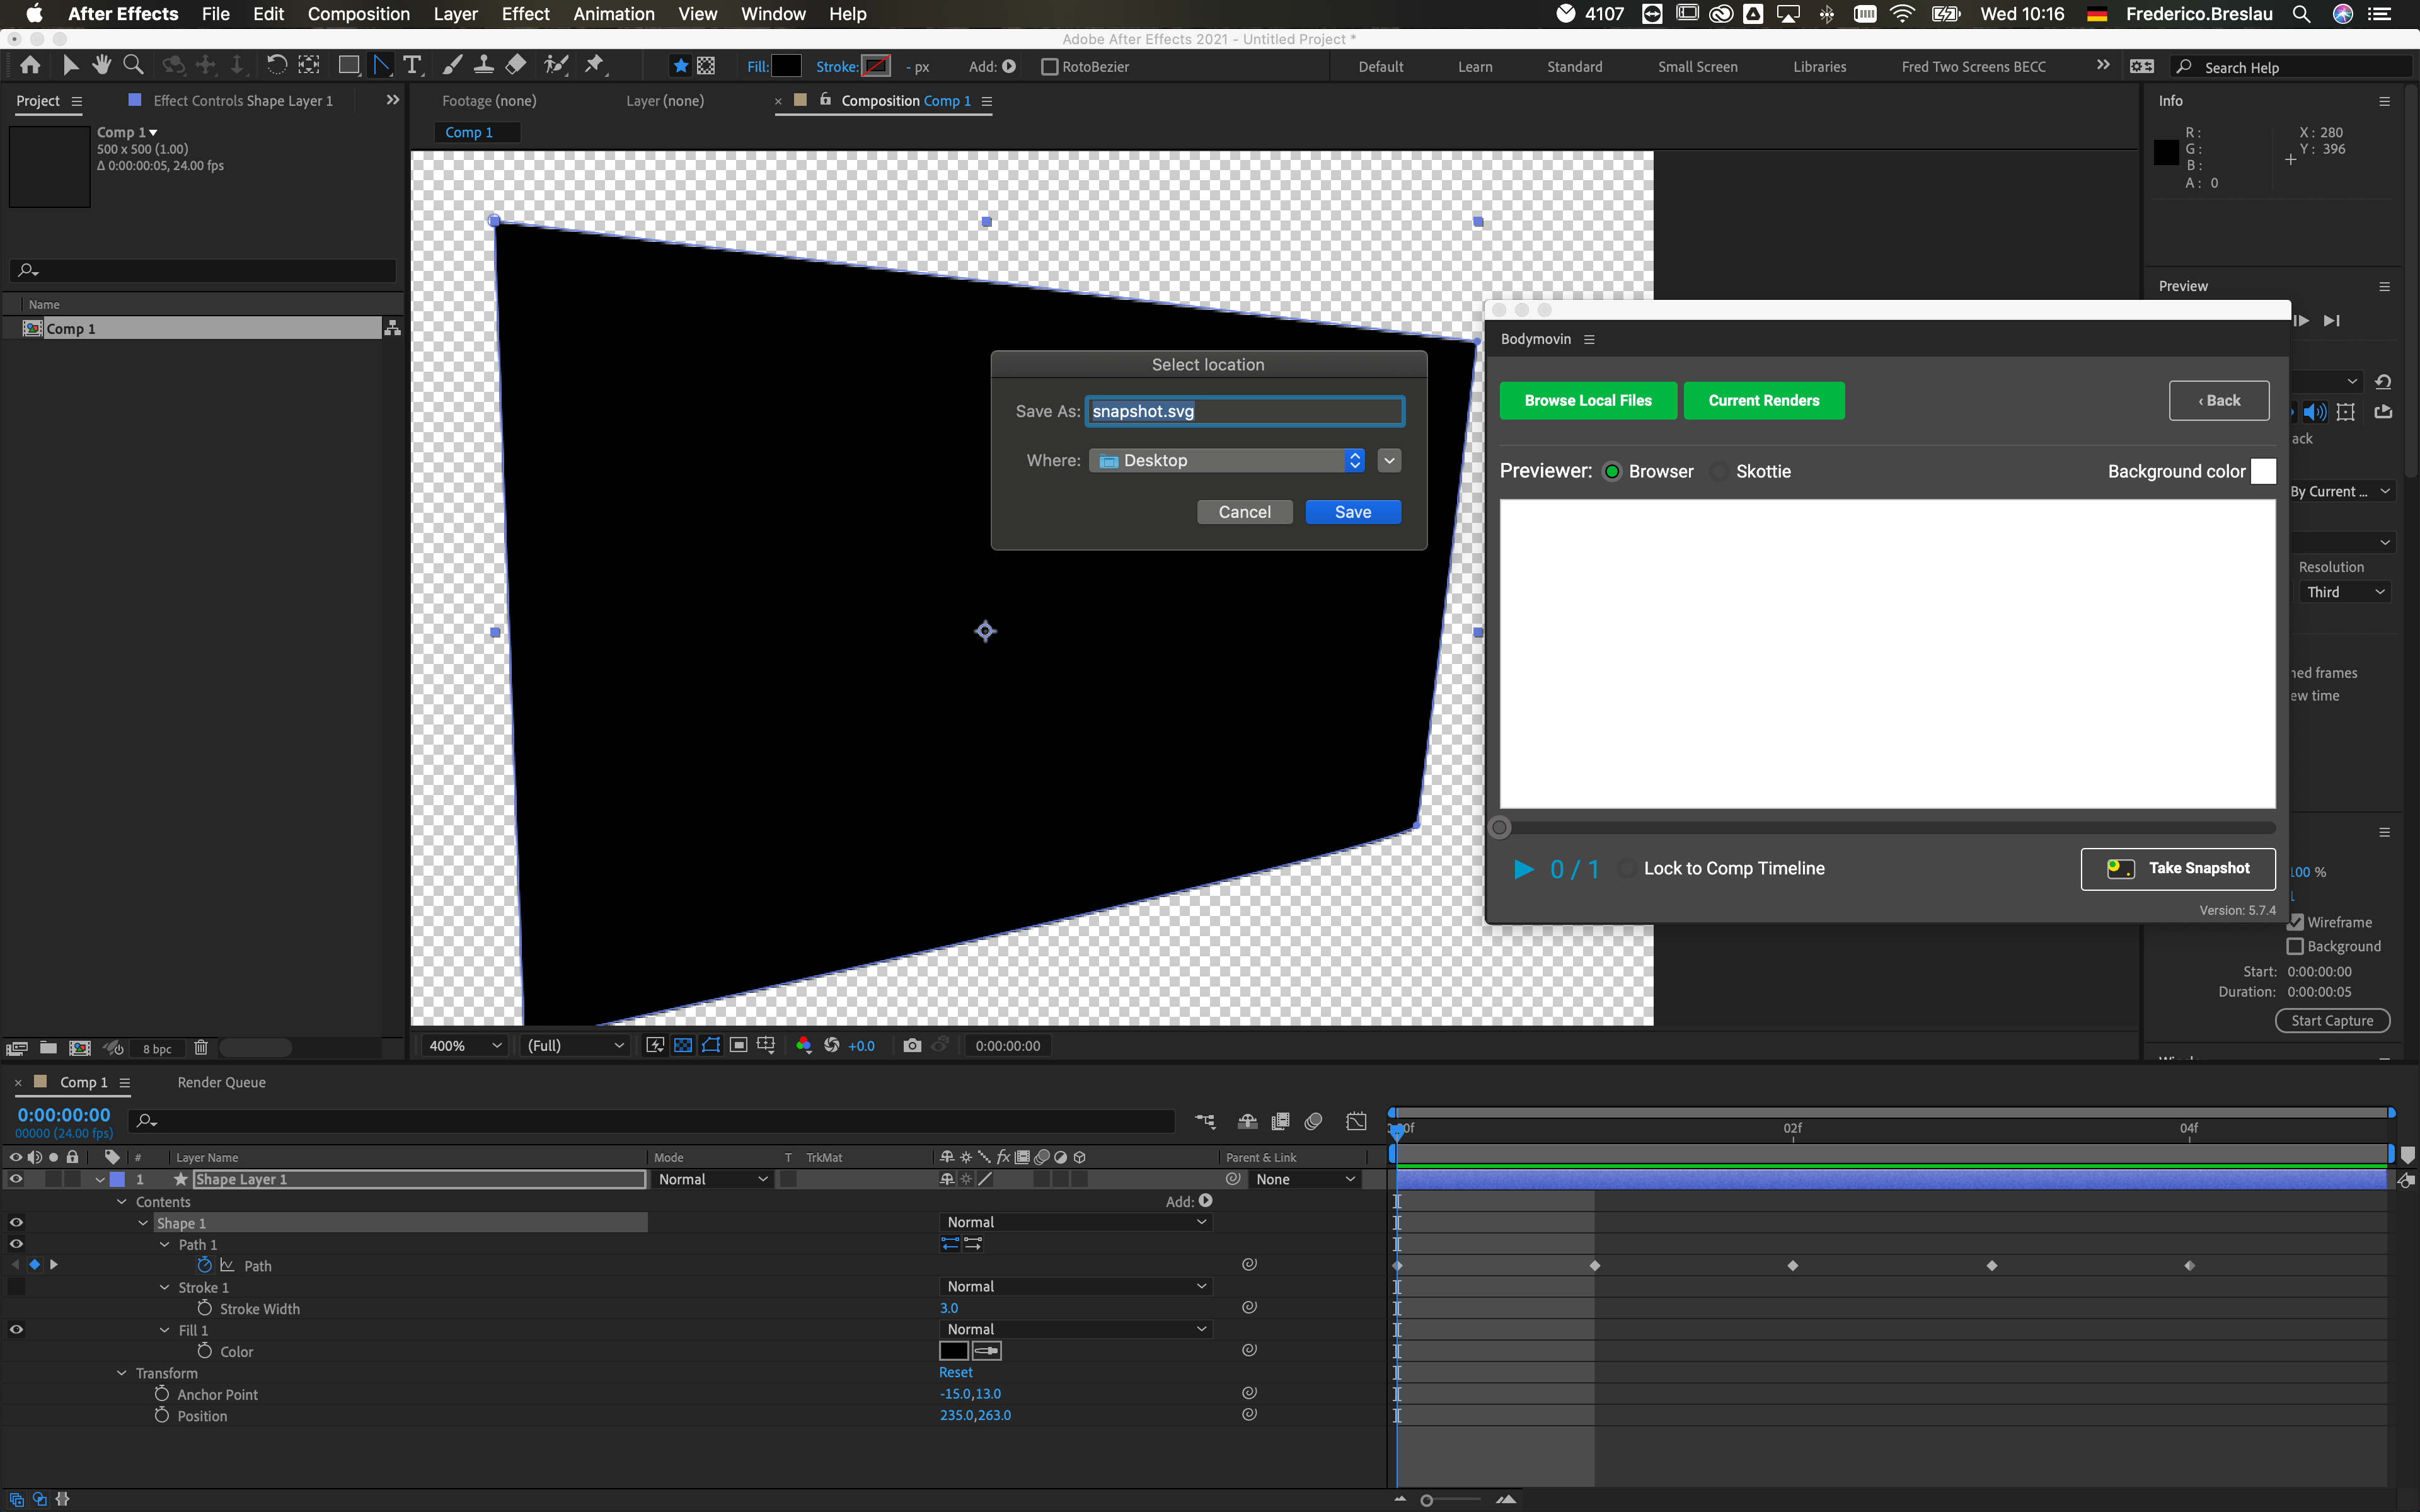The image size is (2420, 1512).
Task: Click the Browse Local Files button
Action: pyautogui.click(x=1588, y=400)
